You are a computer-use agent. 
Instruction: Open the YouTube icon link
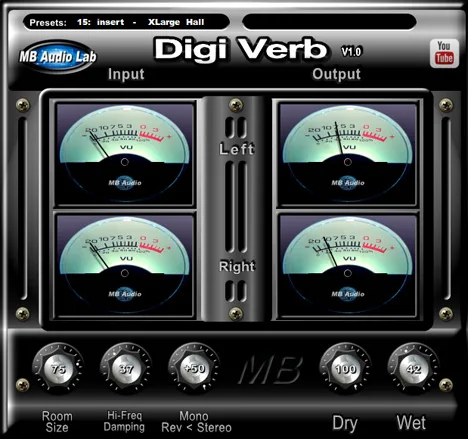click(444, 53)
